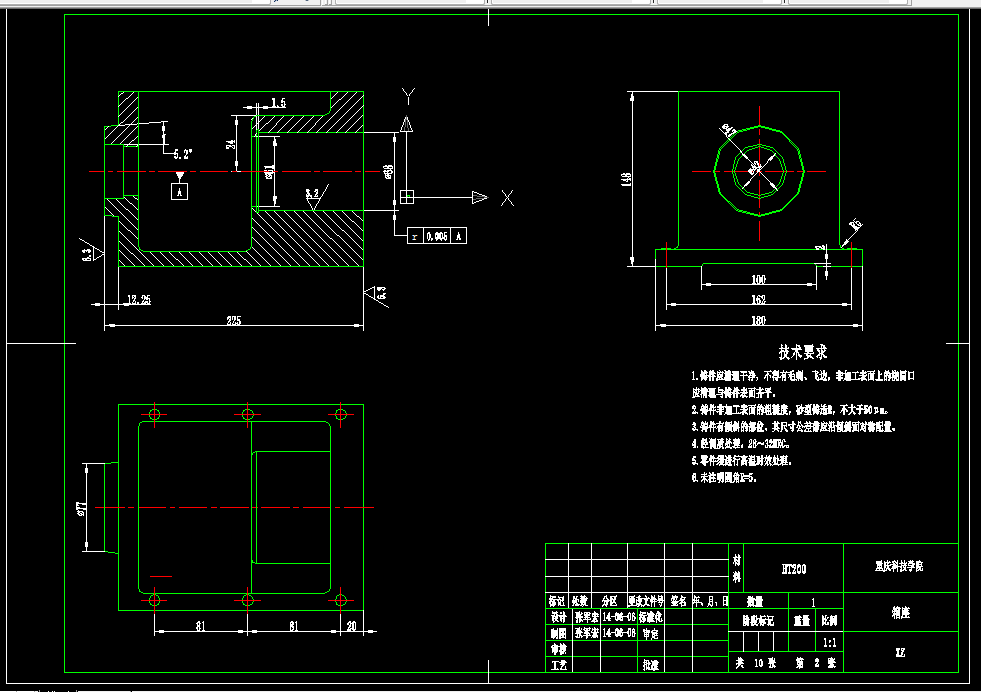The image size is (981, 692).
Task: Click the 审核 row label
Action: (x=559, y=649)
